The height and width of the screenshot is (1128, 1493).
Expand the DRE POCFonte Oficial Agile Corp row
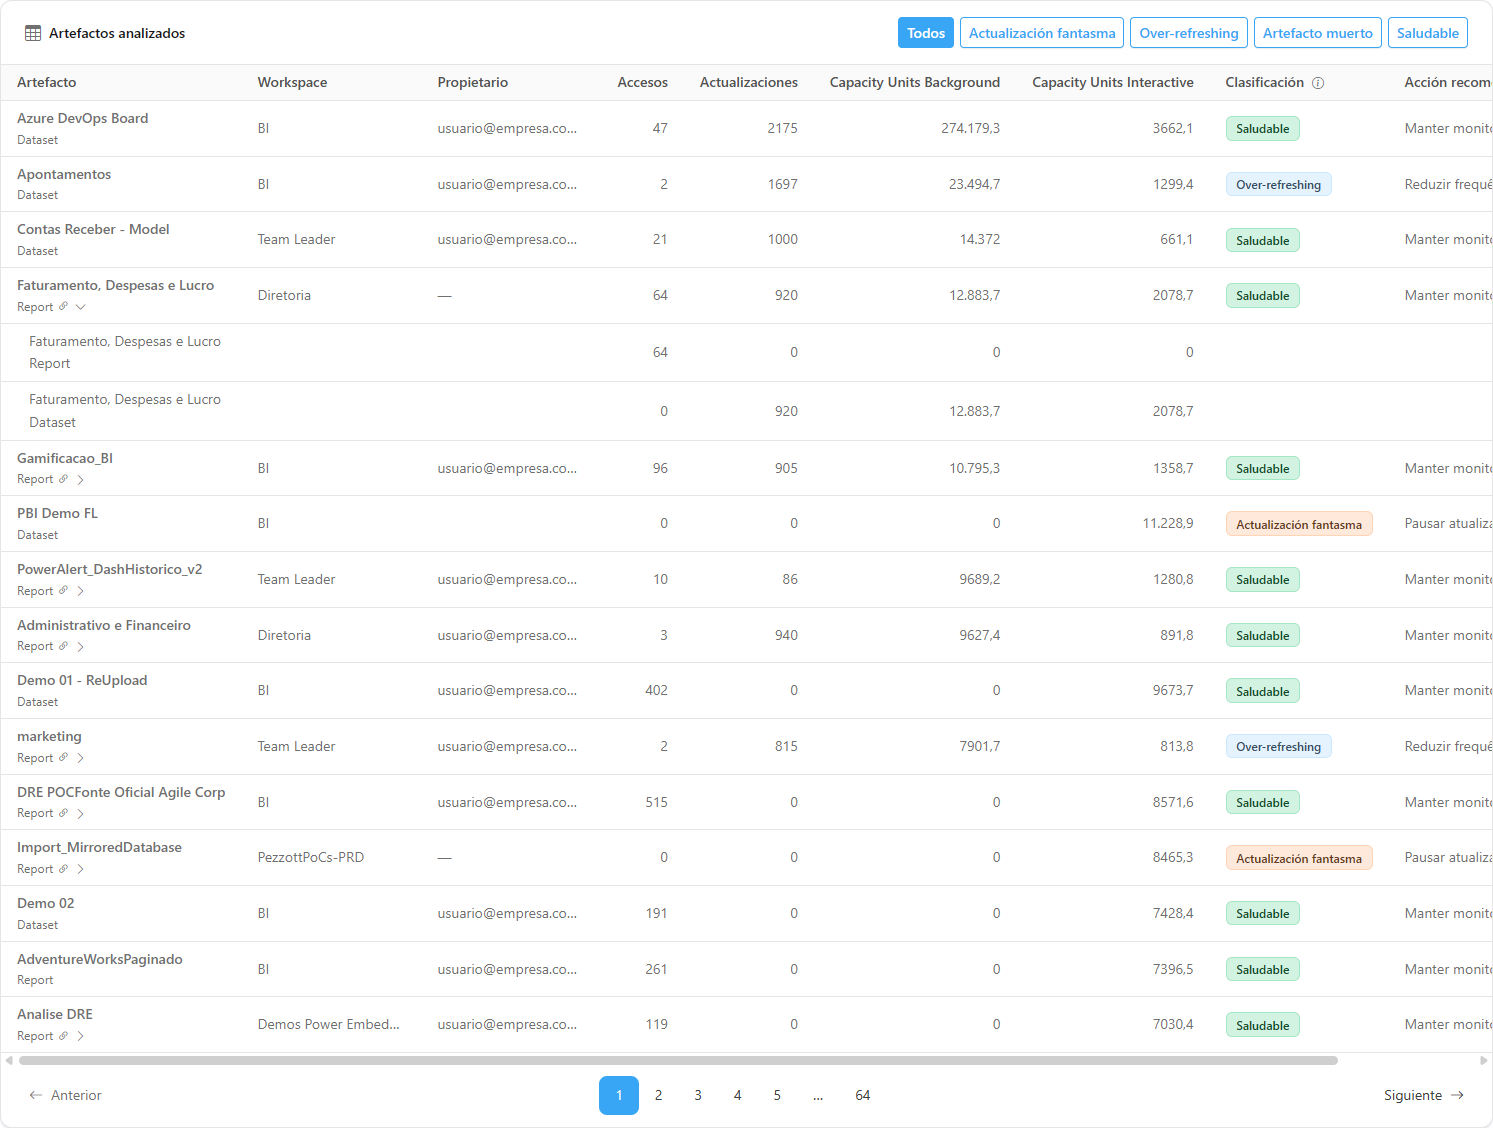[81, 814]
